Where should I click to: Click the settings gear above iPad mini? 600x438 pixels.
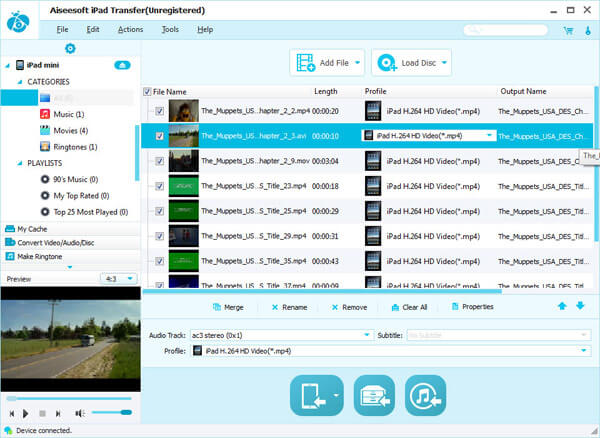tap(70, 49)
